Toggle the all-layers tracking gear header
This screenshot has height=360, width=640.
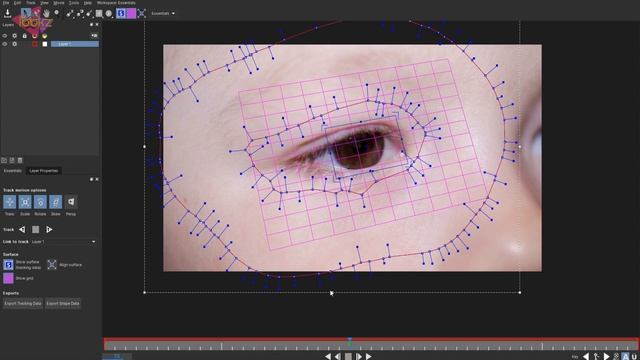(x=15, y=36)
